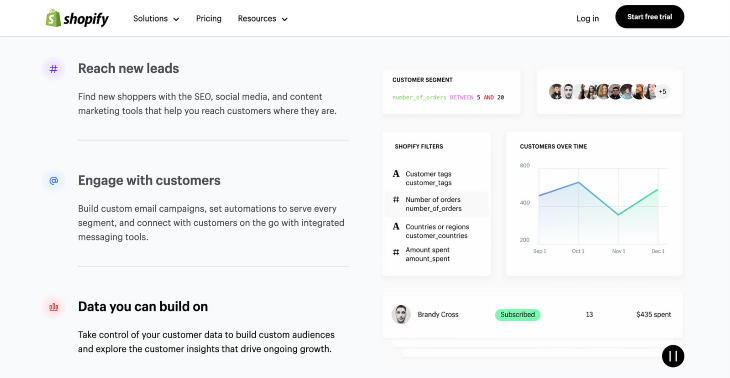Image resolution: width=730 pixels, height=378 pixels.
Task: Click the @ icon beside Engage with customers
Action: pos(54,181)
